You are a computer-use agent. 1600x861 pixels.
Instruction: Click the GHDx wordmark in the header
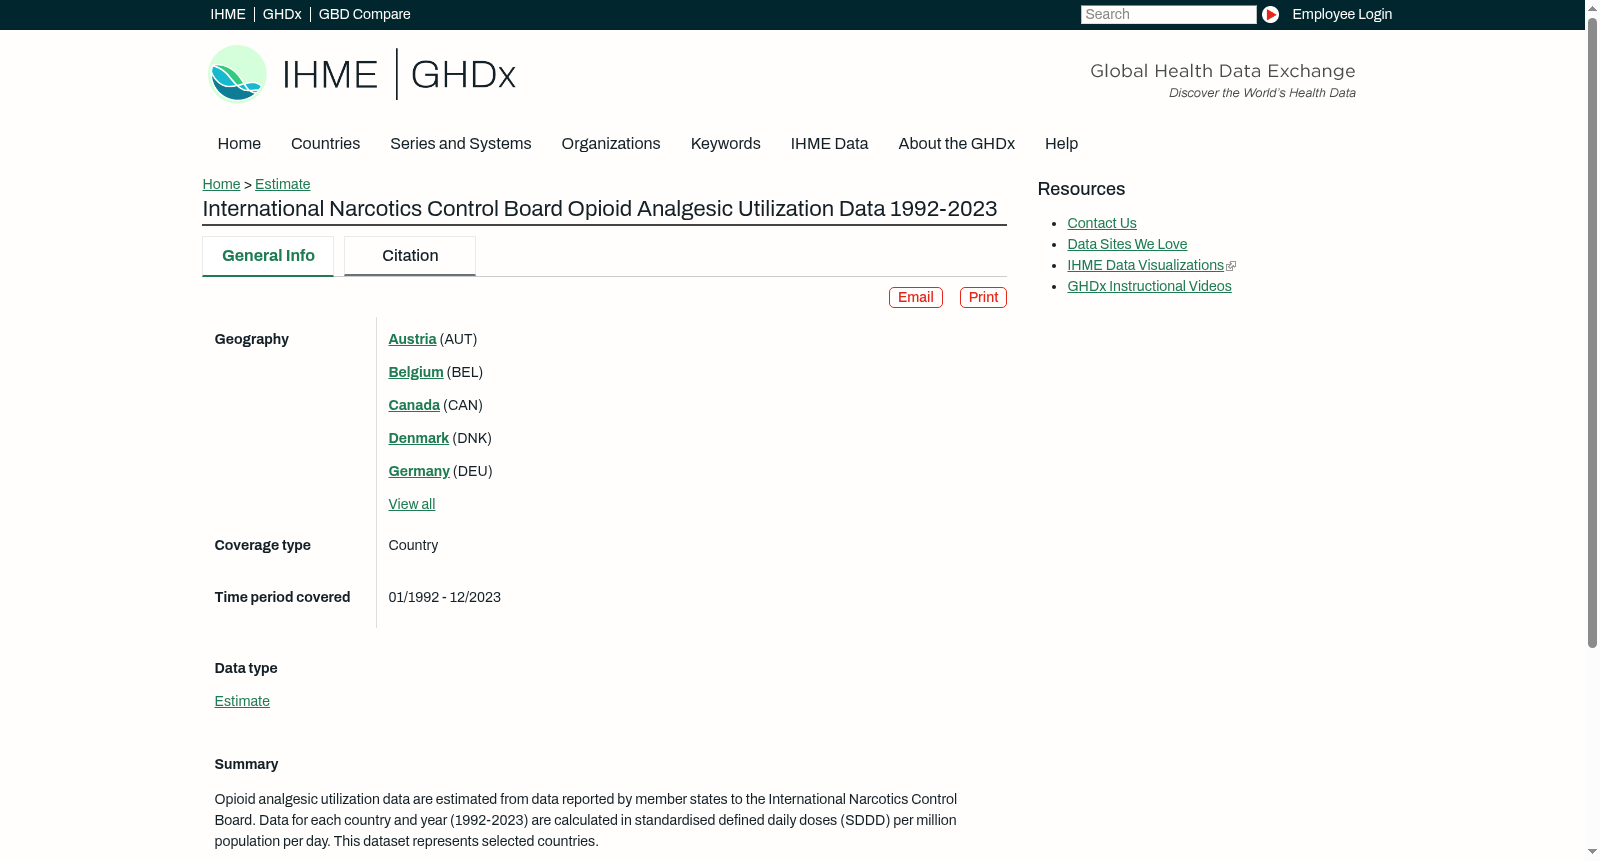click(463, 75)
